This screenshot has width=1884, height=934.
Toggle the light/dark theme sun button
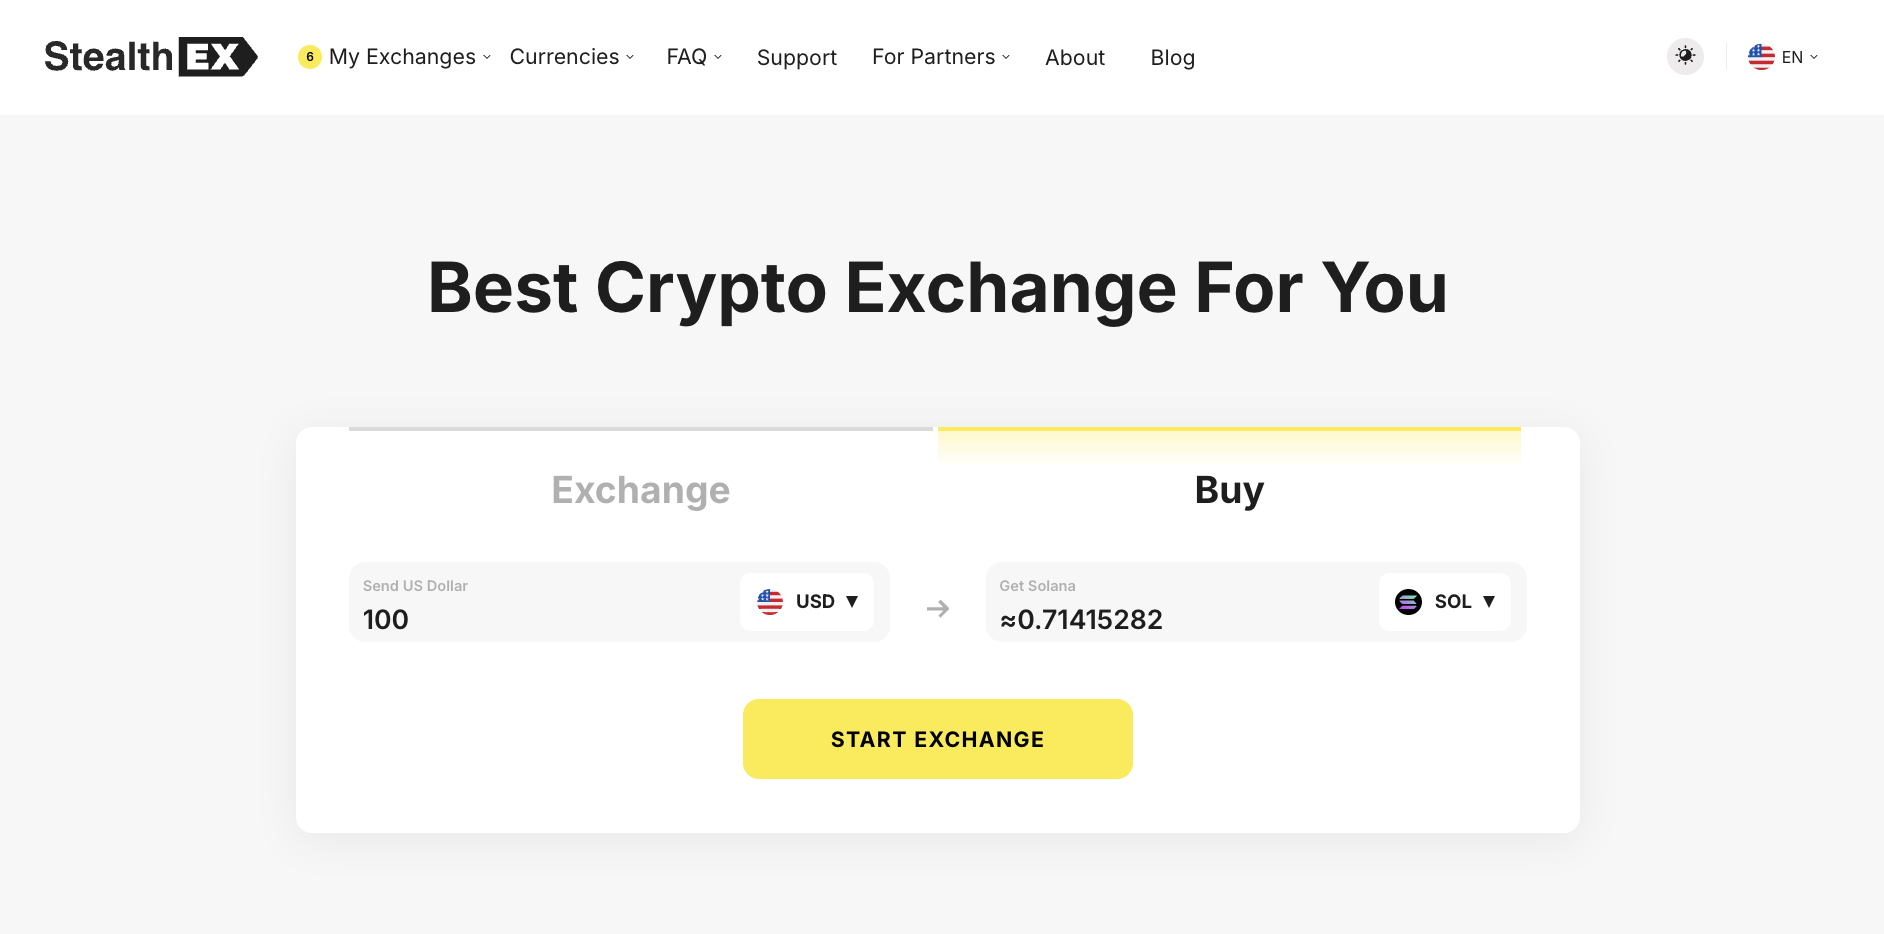[1685, 56]
